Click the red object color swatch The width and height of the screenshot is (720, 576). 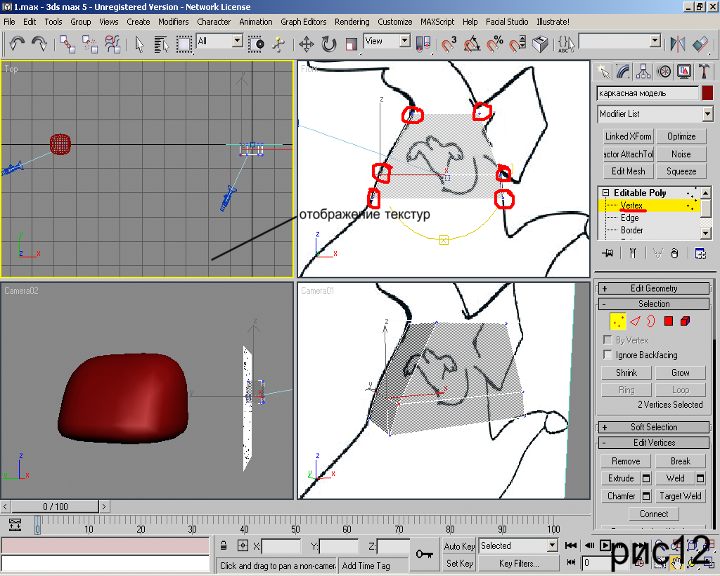click(x=707, y=93)
